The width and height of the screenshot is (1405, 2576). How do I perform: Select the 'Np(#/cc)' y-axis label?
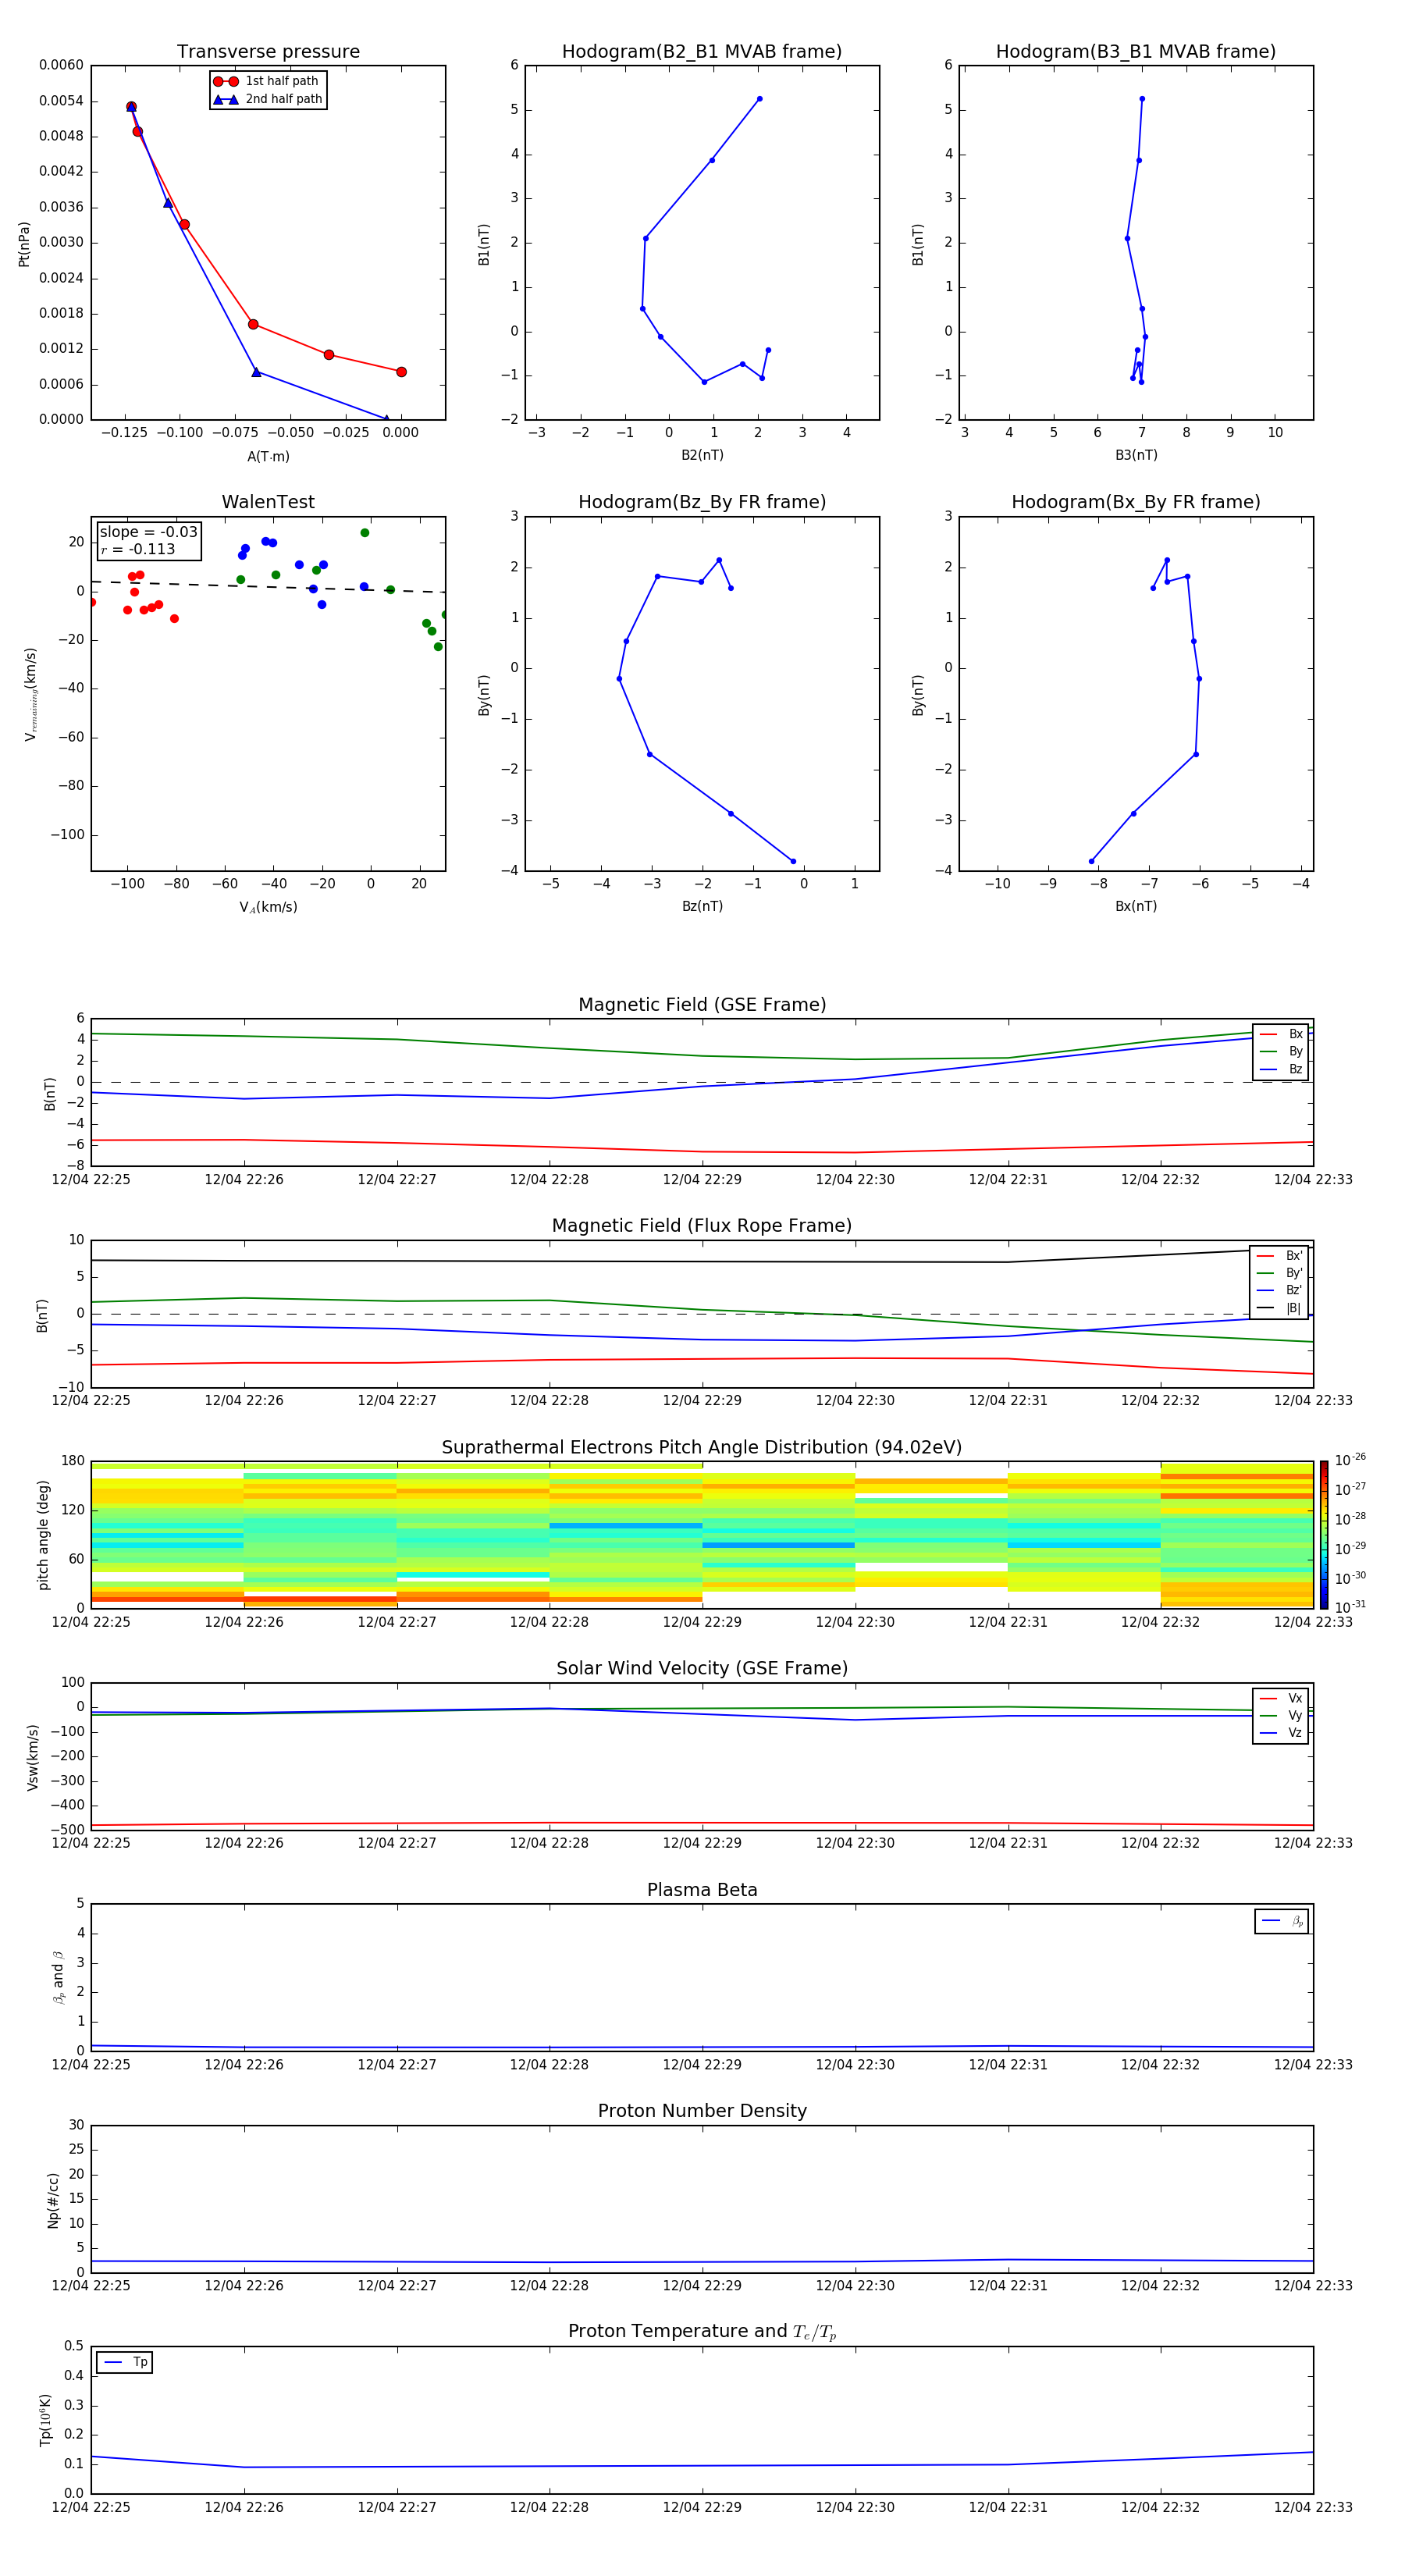53,2200
